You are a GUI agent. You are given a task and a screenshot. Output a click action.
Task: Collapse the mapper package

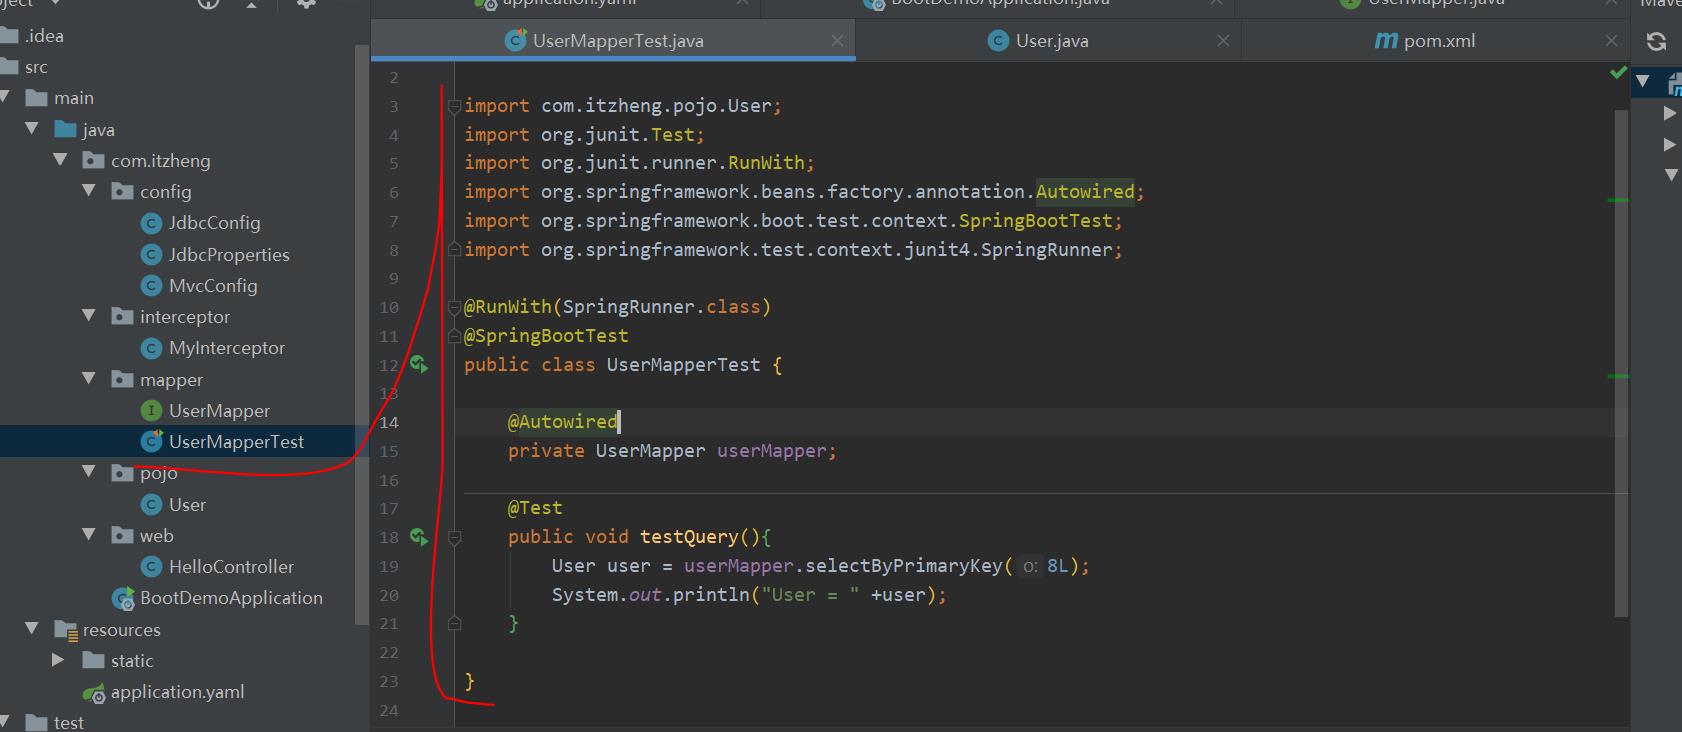coord(89,378)
